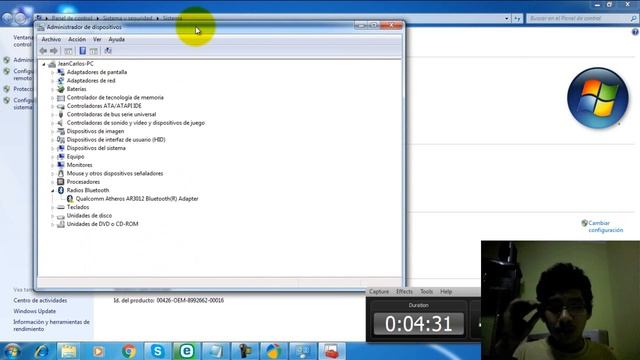The image size is (640, 360).
Task: Open Windows Start menu orb
Action: pos(12,351)
